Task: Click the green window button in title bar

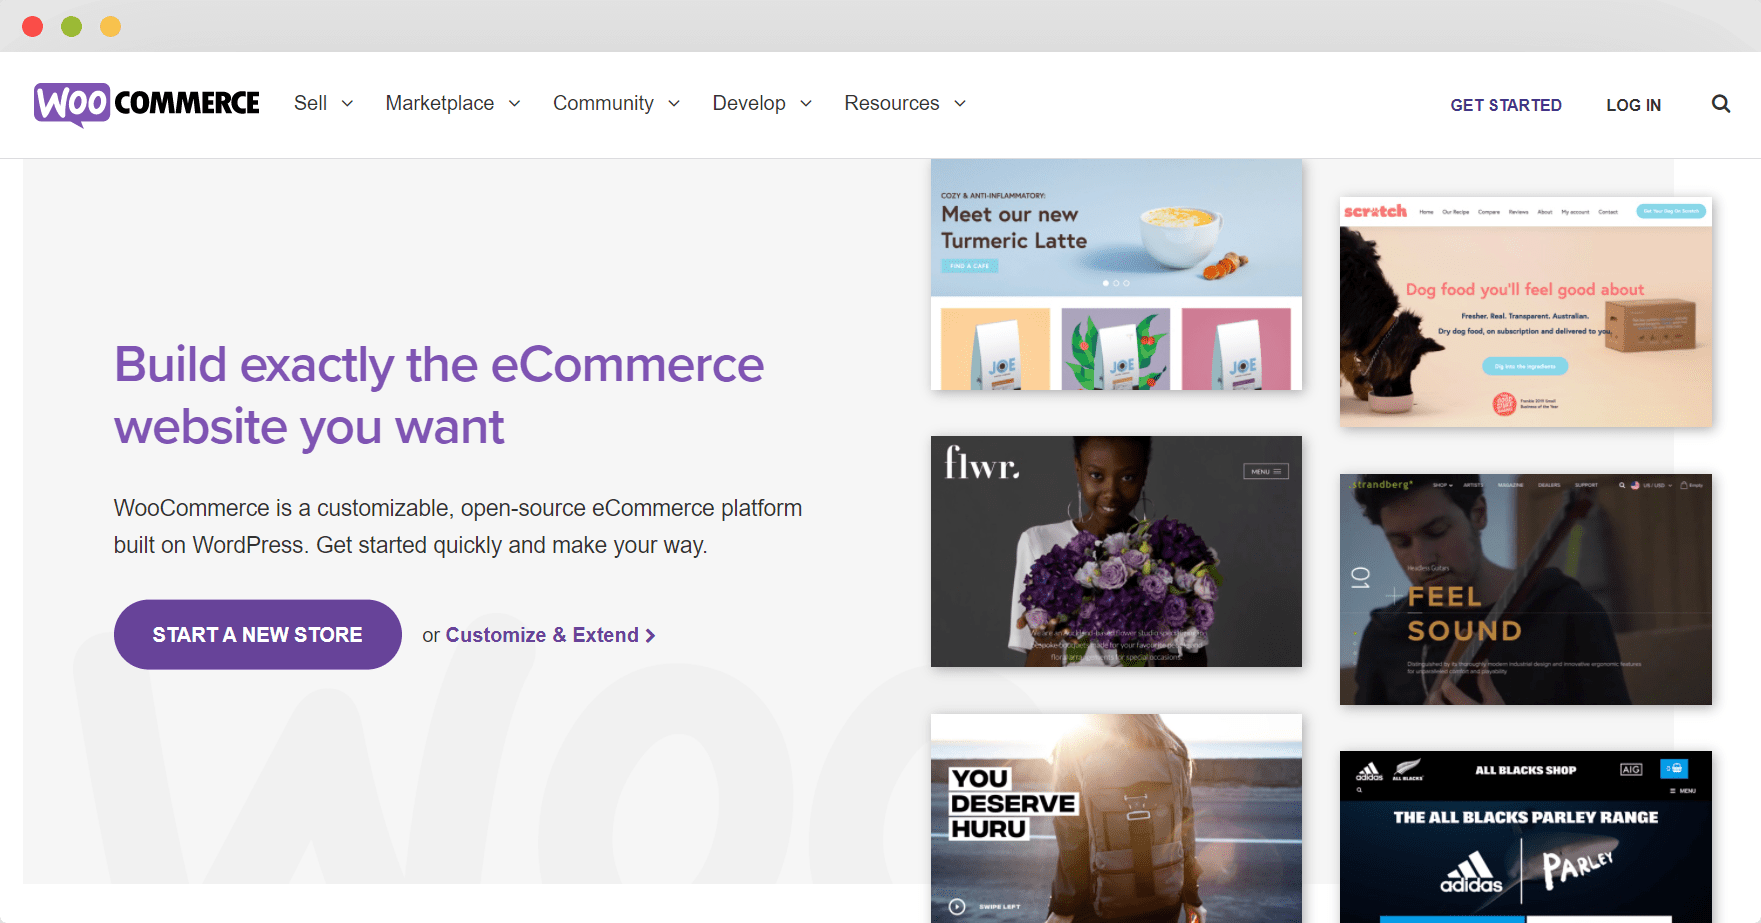Action: [71, 26]
